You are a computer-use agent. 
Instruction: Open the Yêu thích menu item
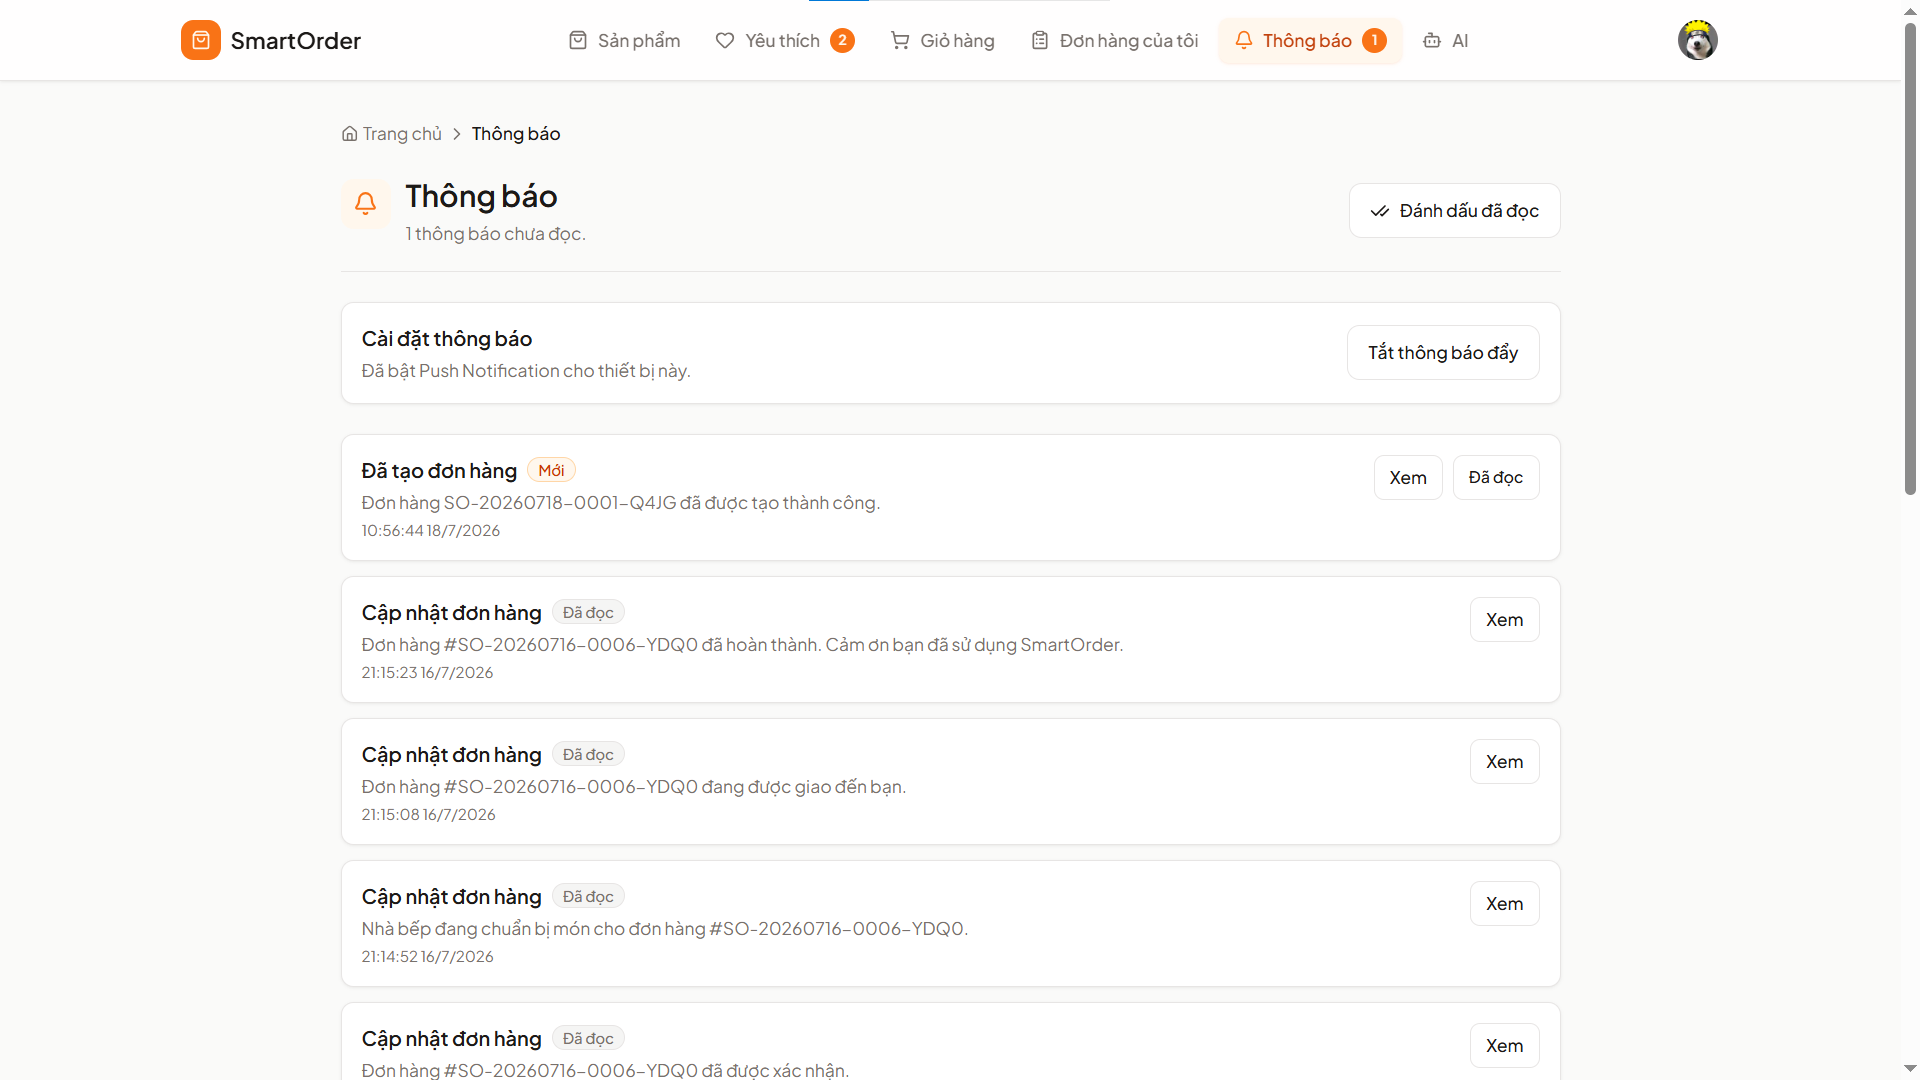pyautogui.click(x=785, y=40)
